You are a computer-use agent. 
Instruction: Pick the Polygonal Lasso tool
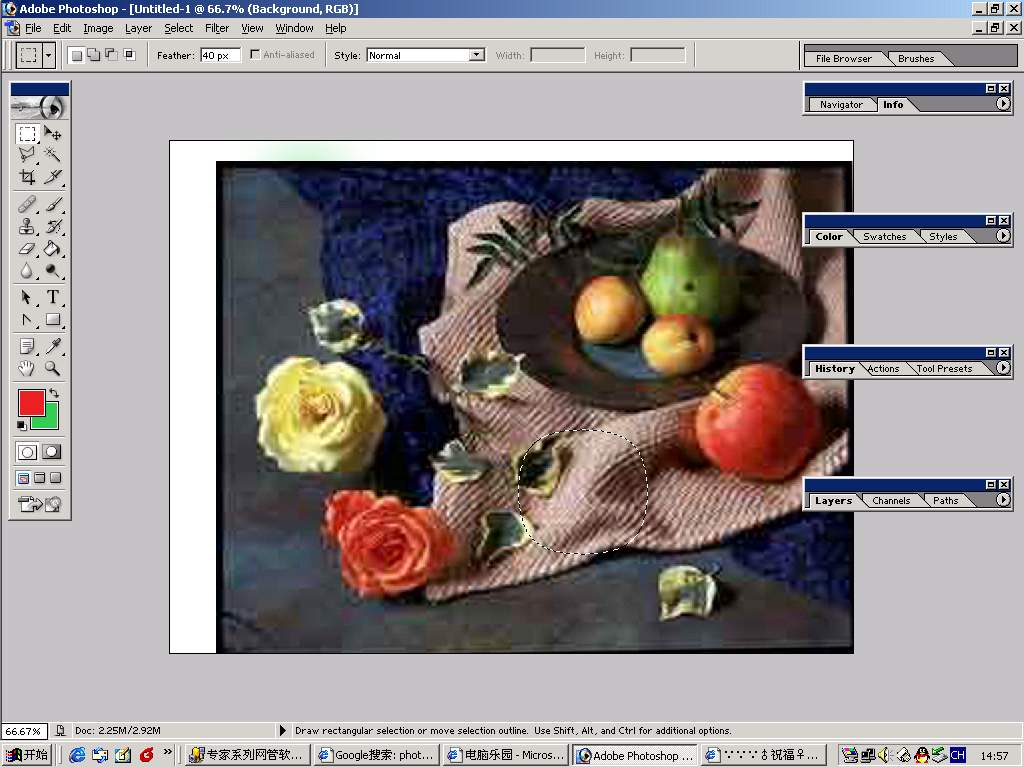27,155
